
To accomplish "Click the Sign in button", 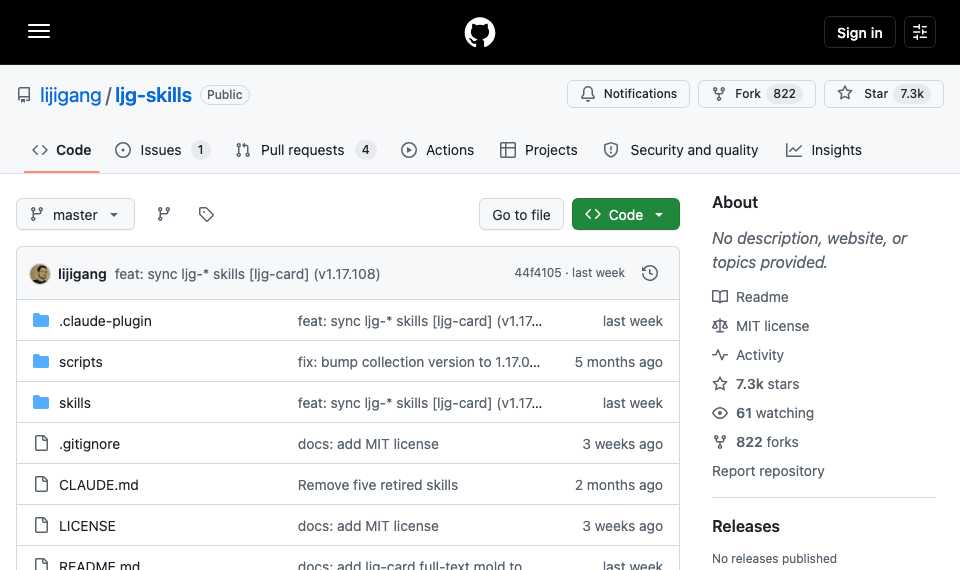I will click(x=859, y=32).
